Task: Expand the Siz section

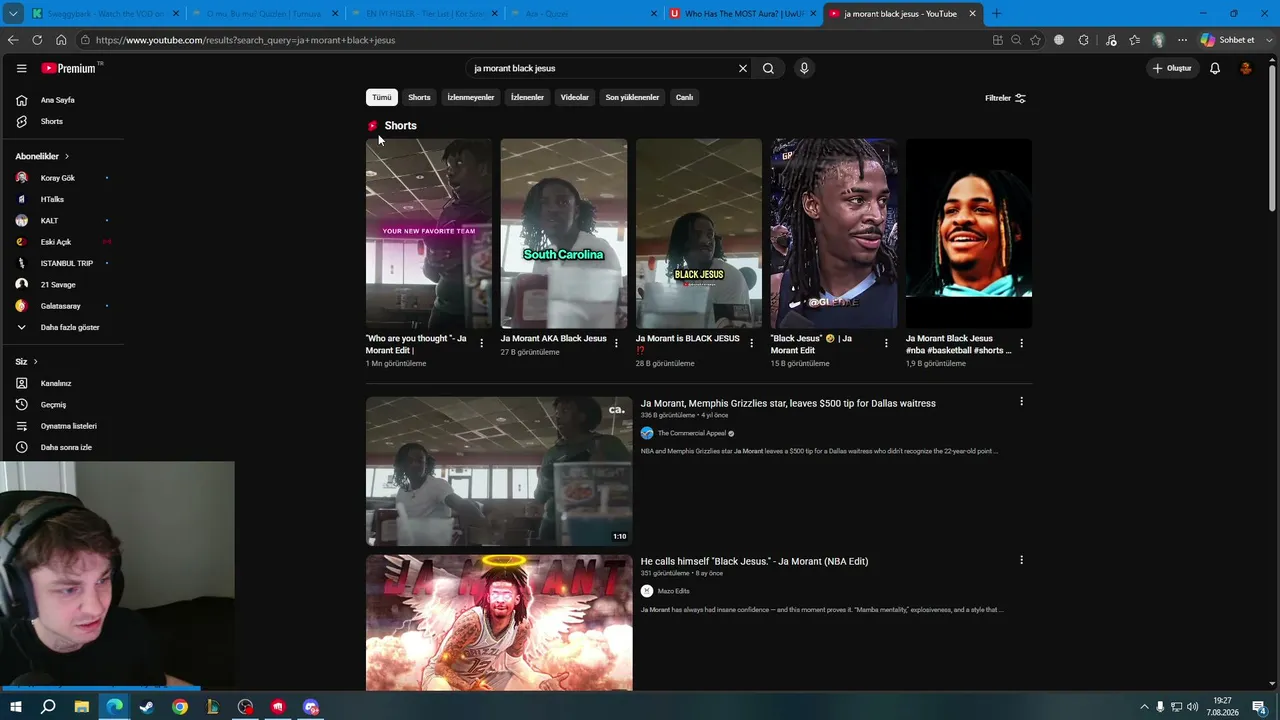Action: click(26, 361)
